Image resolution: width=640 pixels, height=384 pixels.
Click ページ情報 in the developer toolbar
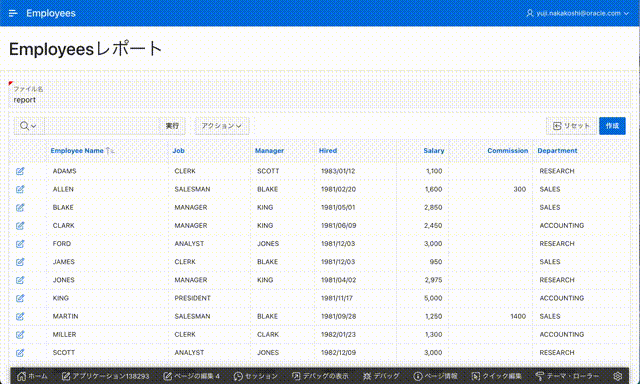click(436, 376)
